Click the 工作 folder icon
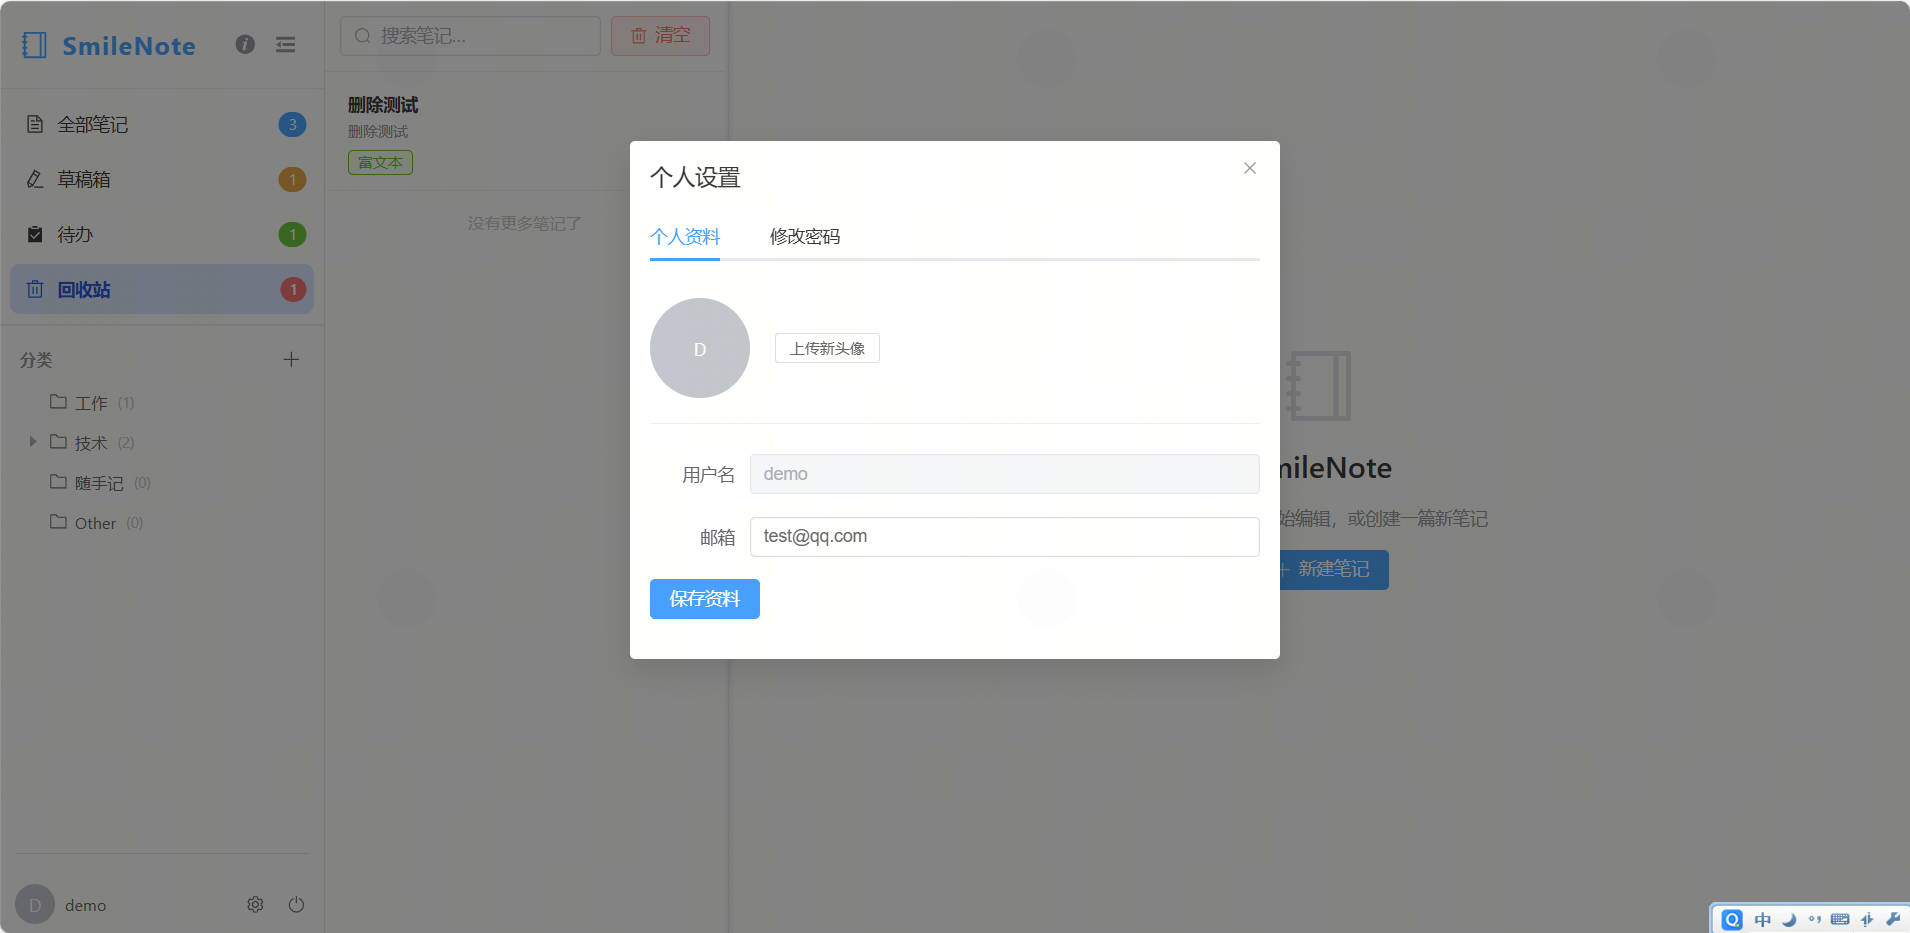 pyautogui.click(x=58, y=402)
